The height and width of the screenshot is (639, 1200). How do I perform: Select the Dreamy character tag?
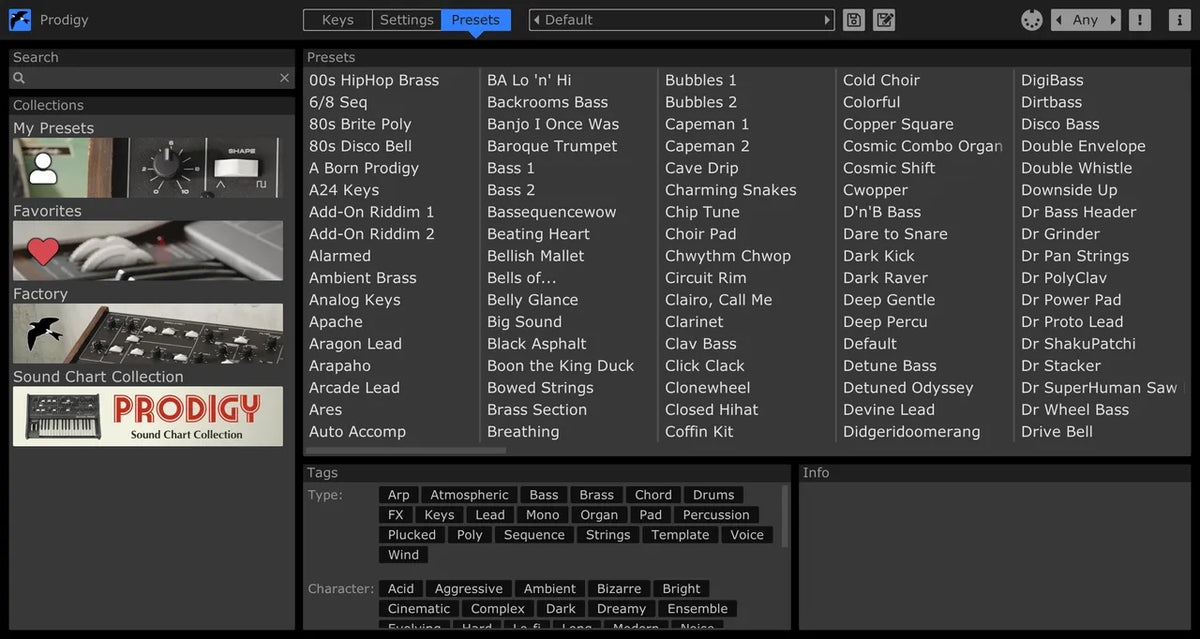(x=622, y=609)
